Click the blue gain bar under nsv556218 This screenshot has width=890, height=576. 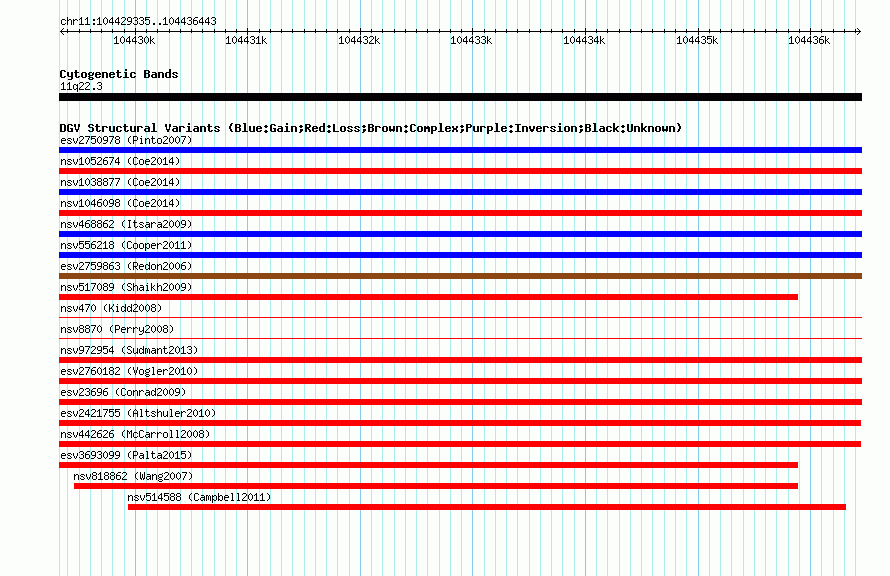click(460, 255)
